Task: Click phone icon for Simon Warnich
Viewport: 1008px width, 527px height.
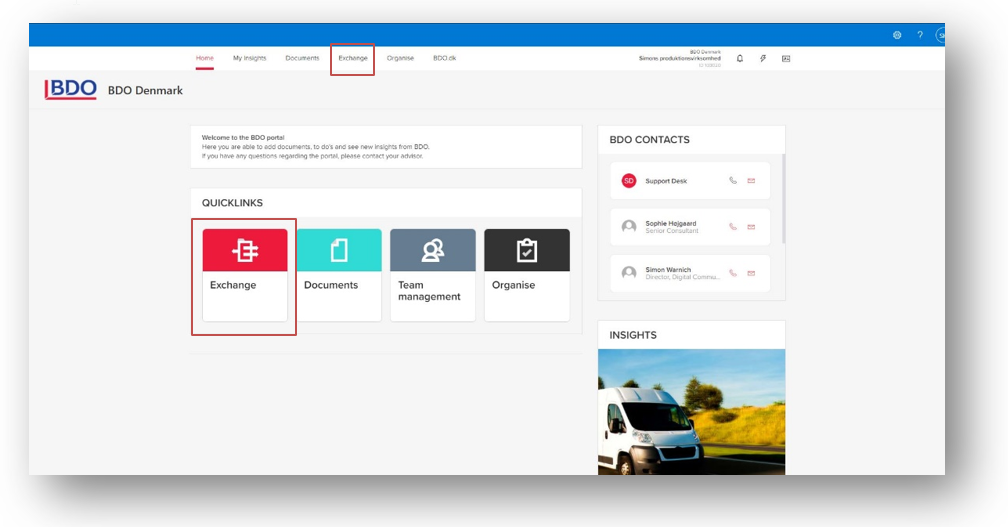Action: (733, 273)
